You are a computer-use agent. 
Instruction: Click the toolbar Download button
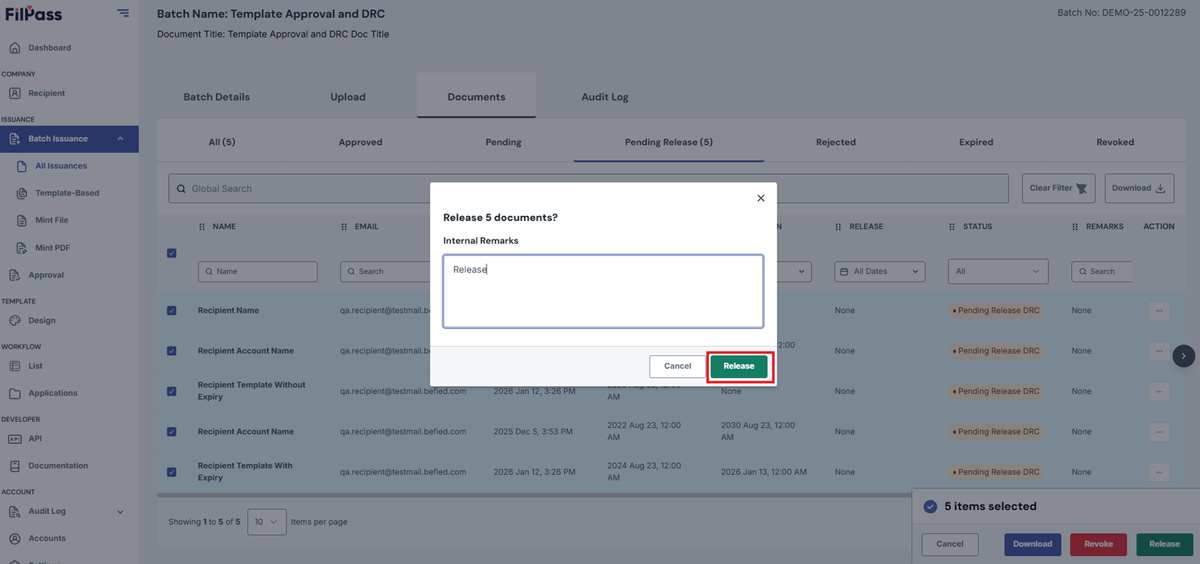(x=1139, y=188)
